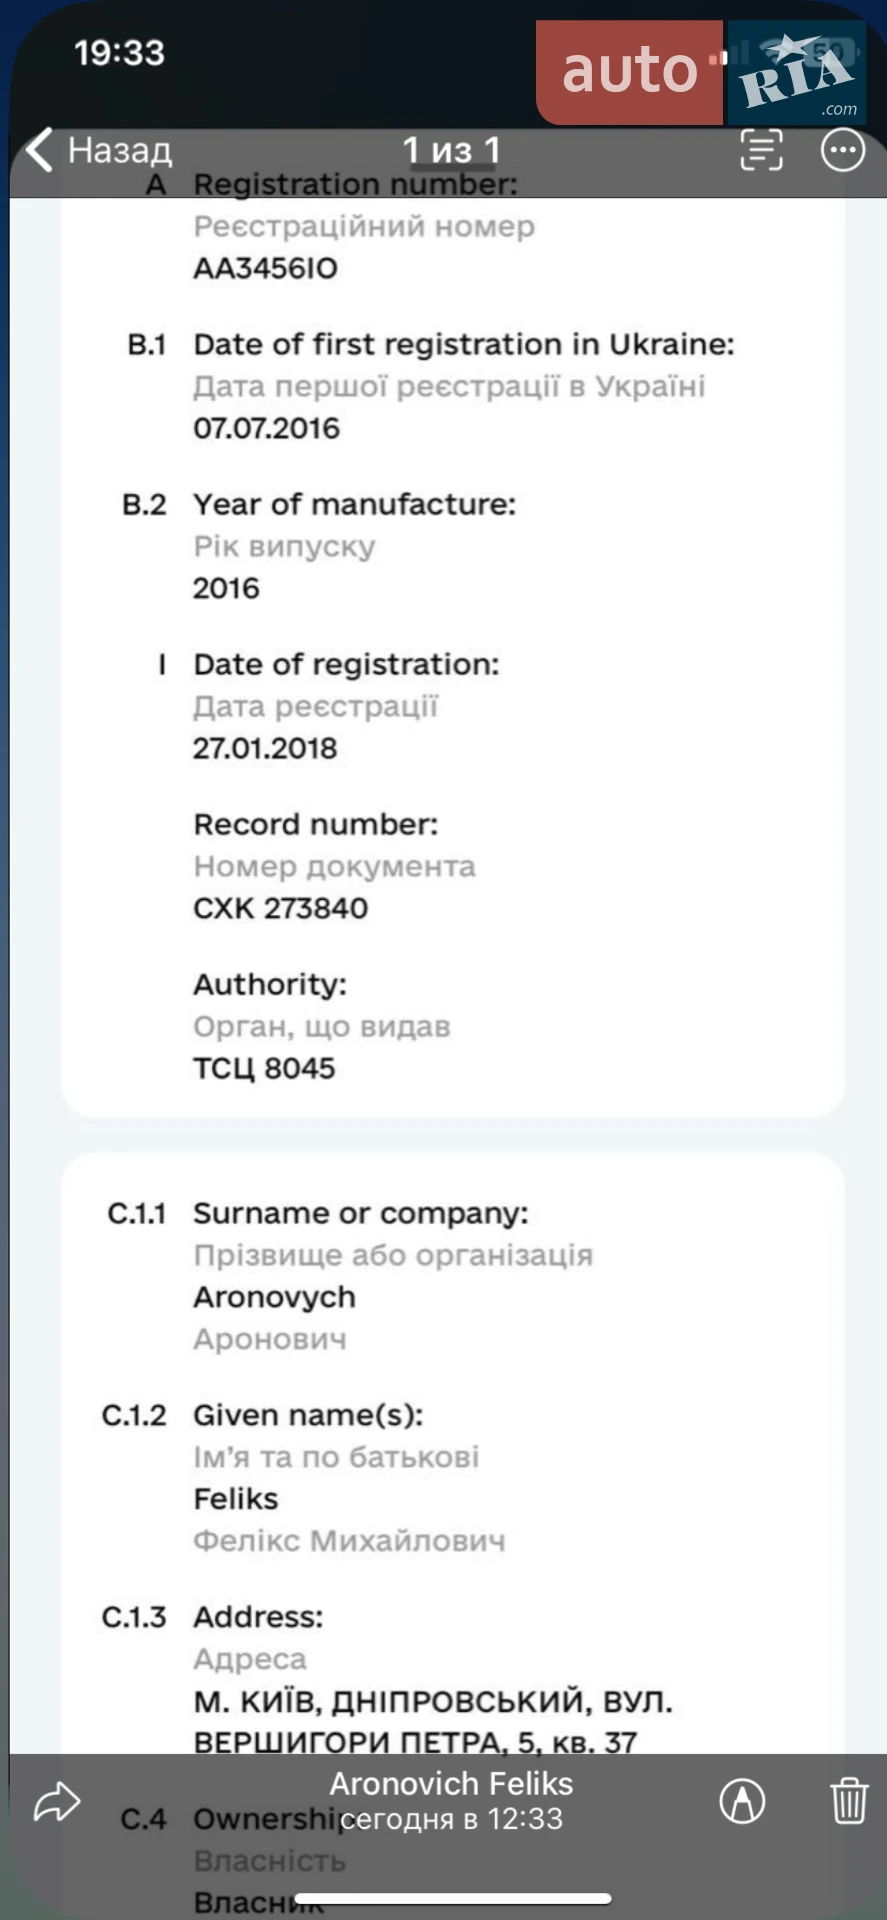Go back using Назад label
The height and width of the screenshot is (1920, 887).
(x=120, y=150)
